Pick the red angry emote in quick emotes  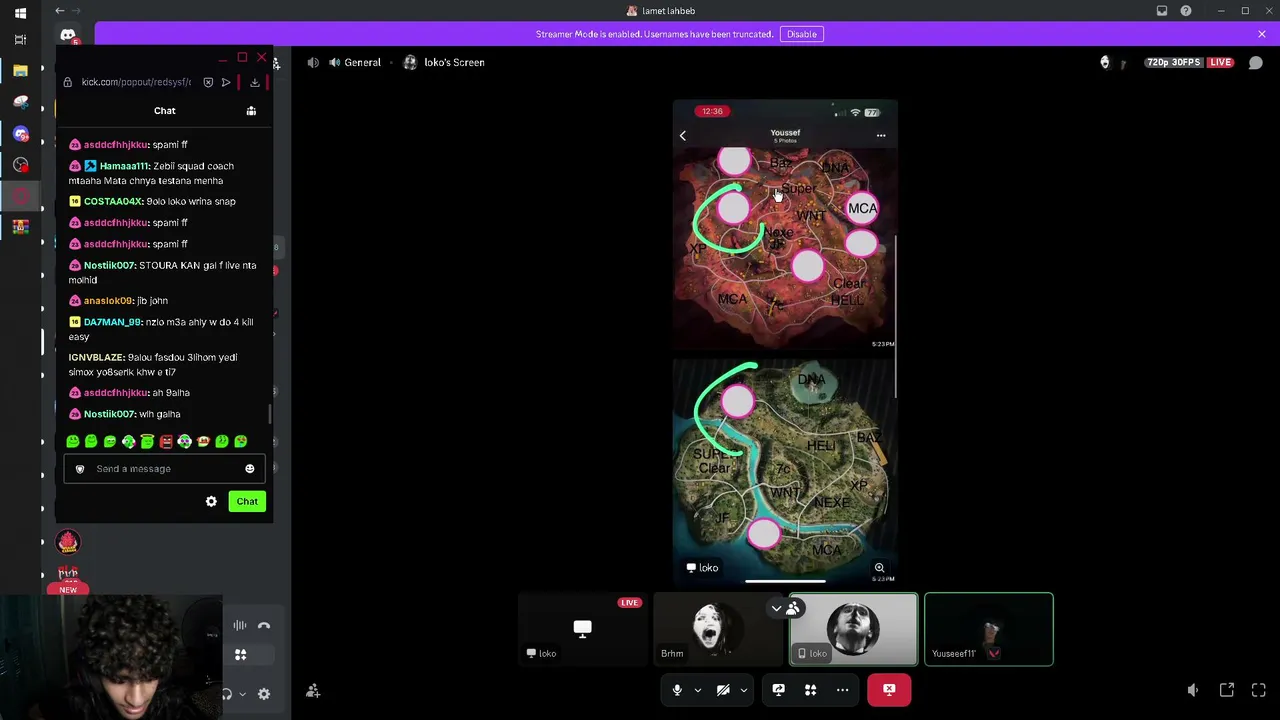pyautogui.click(x=166, y=441)
